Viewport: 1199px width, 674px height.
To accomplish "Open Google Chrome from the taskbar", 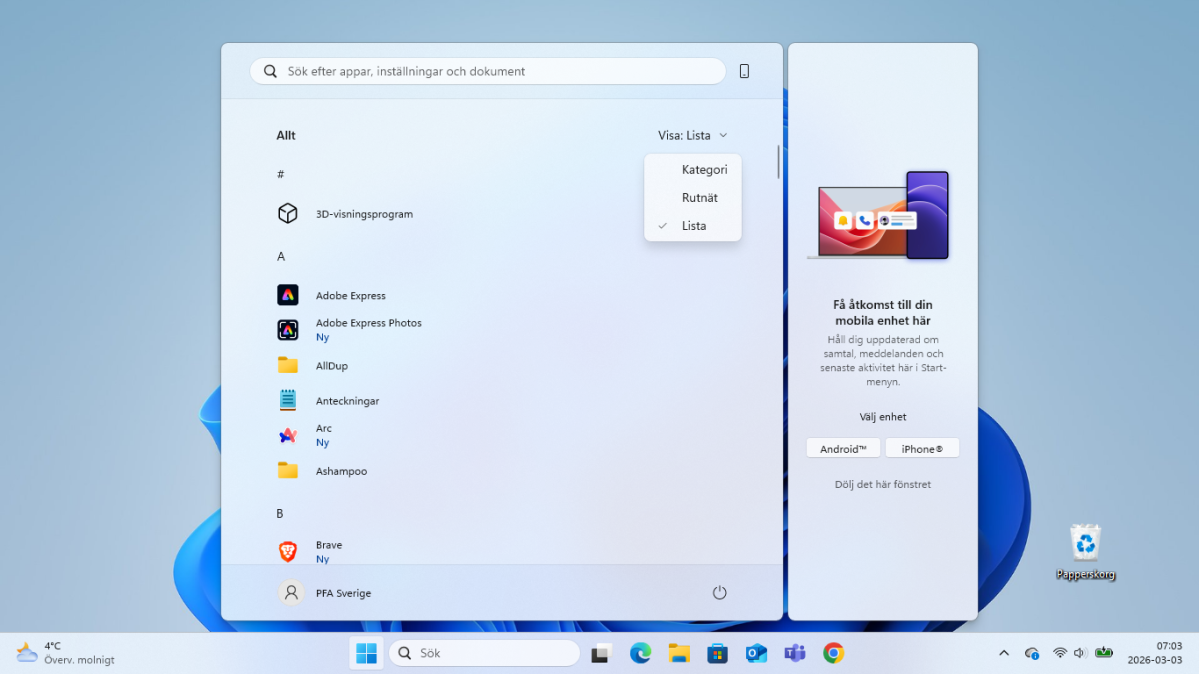I will (x=833, y=653).
